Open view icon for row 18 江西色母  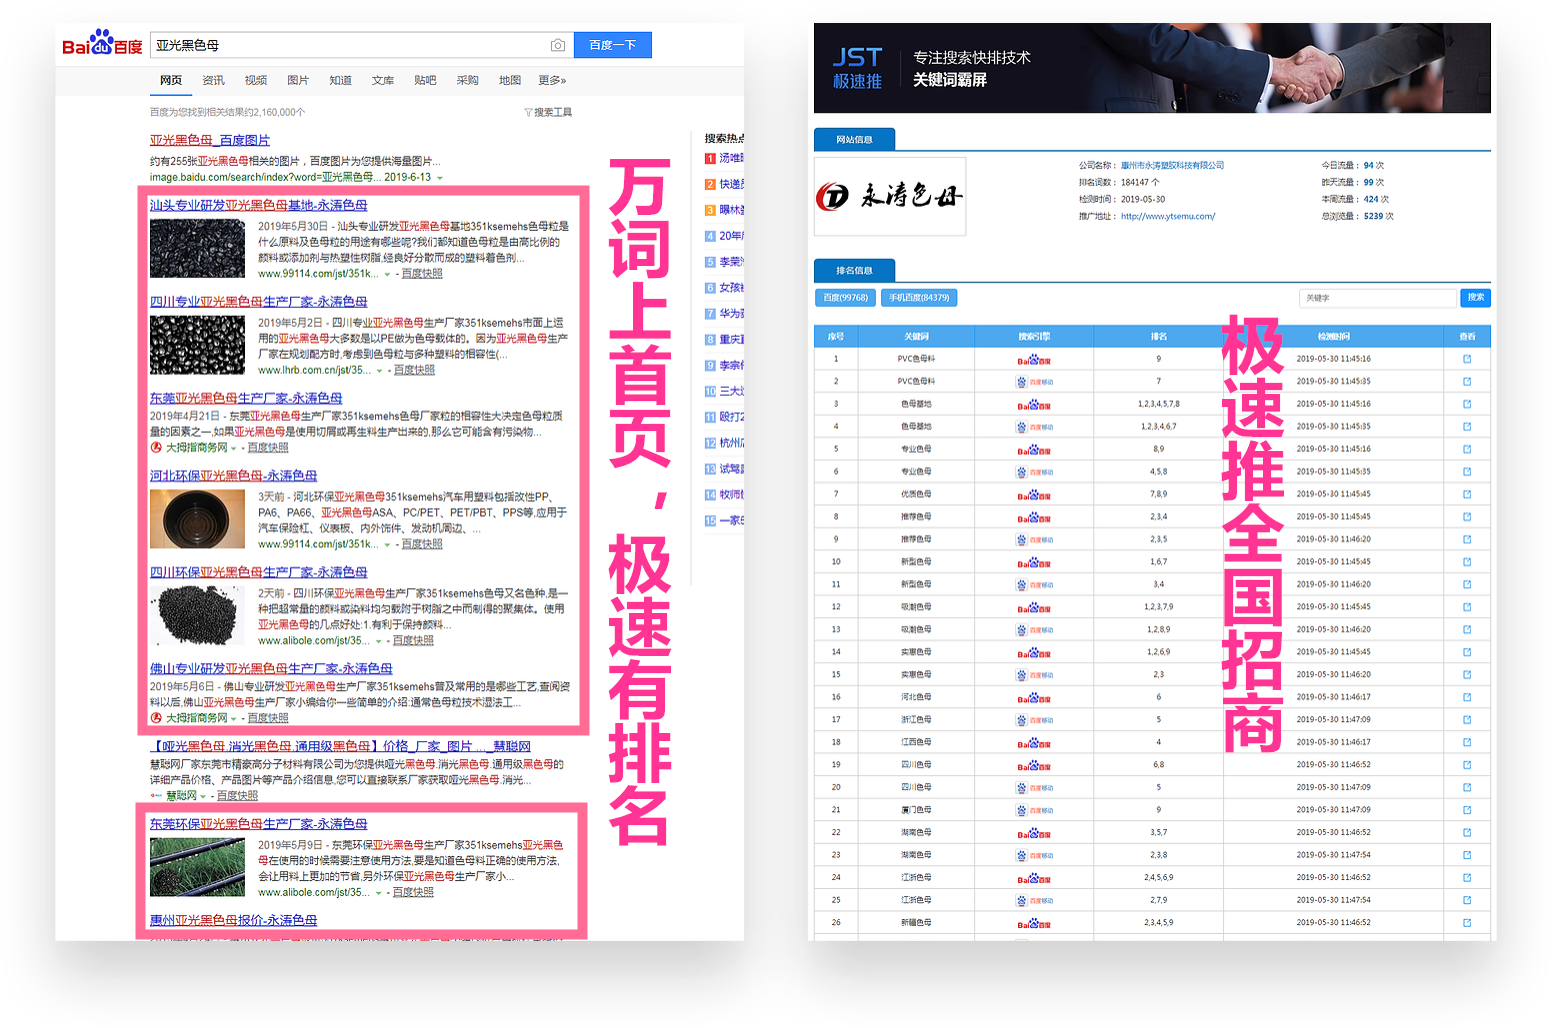pos(1467,742)
